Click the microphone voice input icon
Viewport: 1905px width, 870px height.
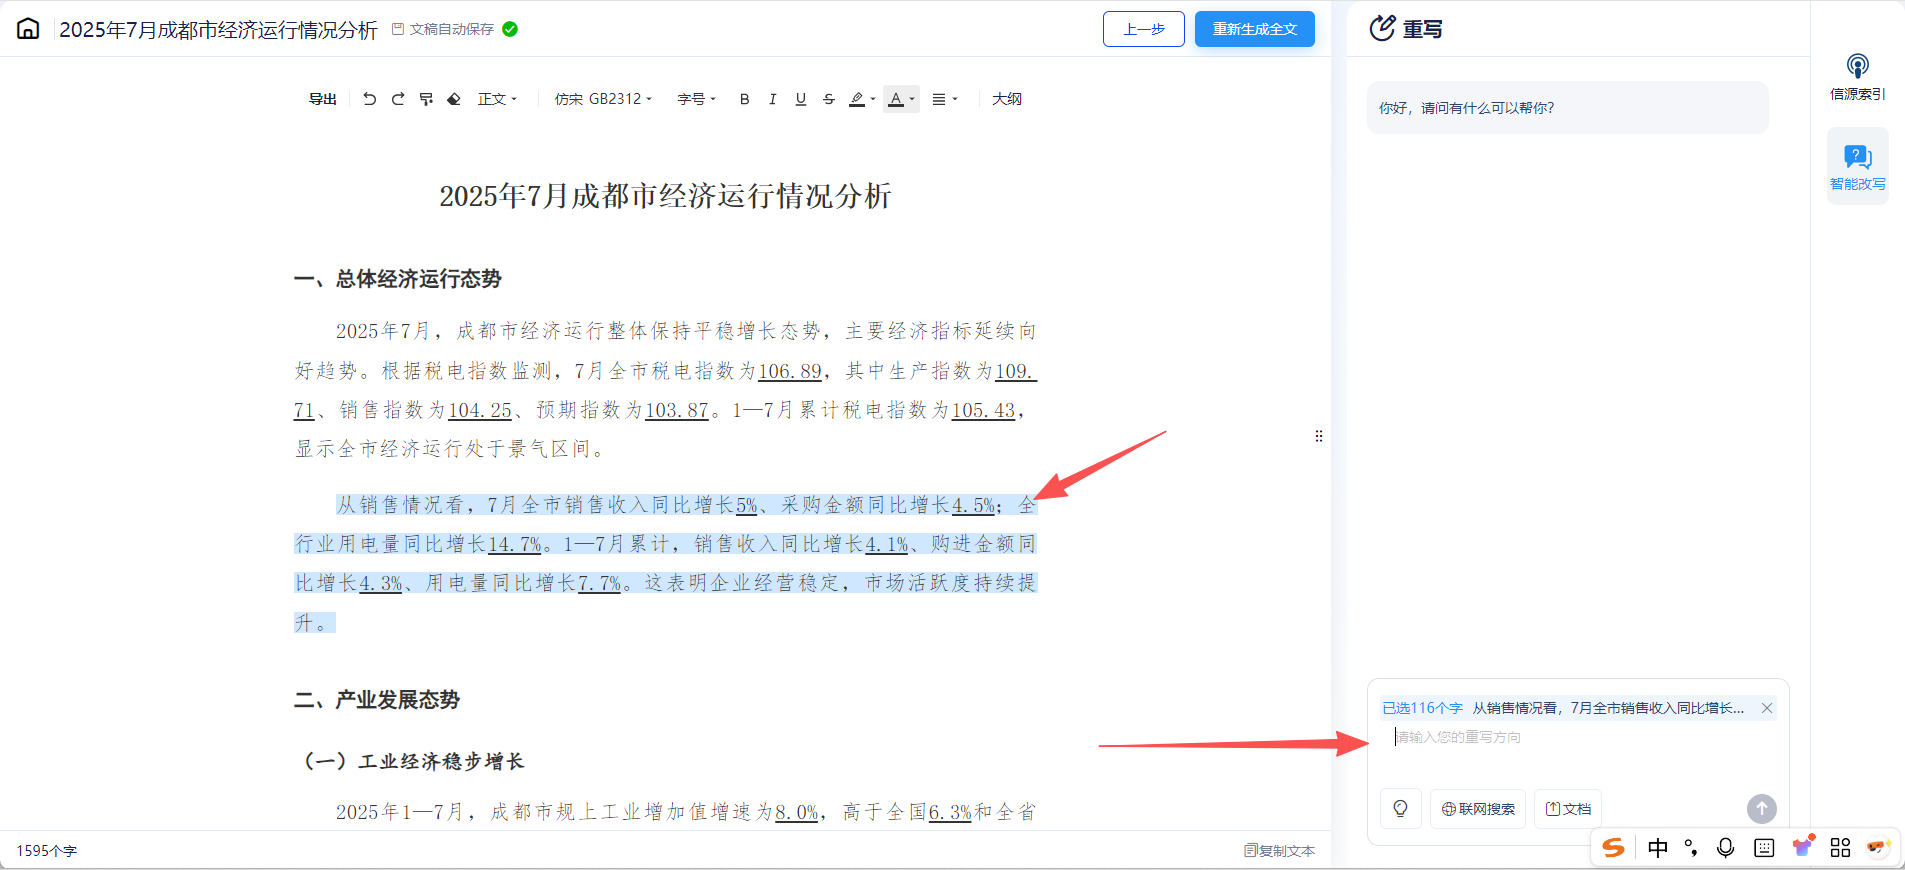[x=1726, y=848]
